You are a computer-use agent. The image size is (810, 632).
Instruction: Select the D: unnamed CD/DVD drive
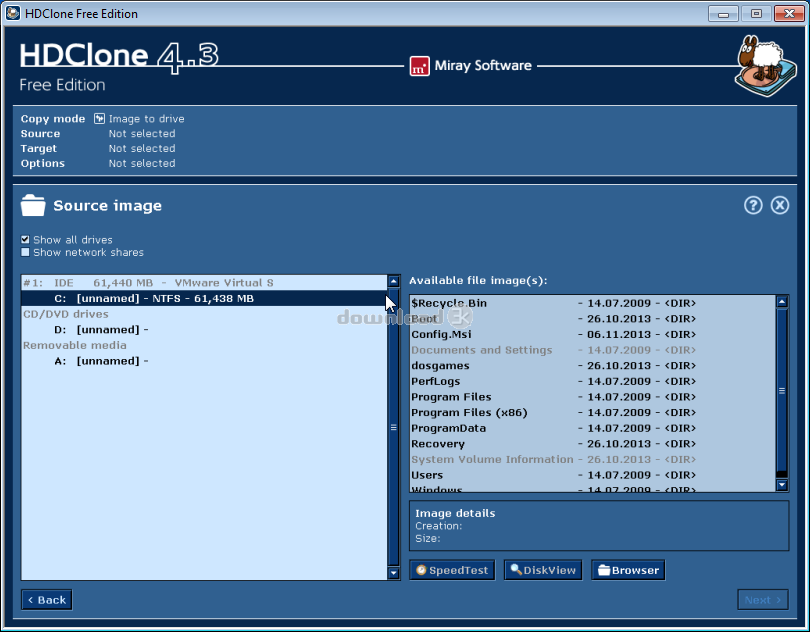(x=204, y=330)
